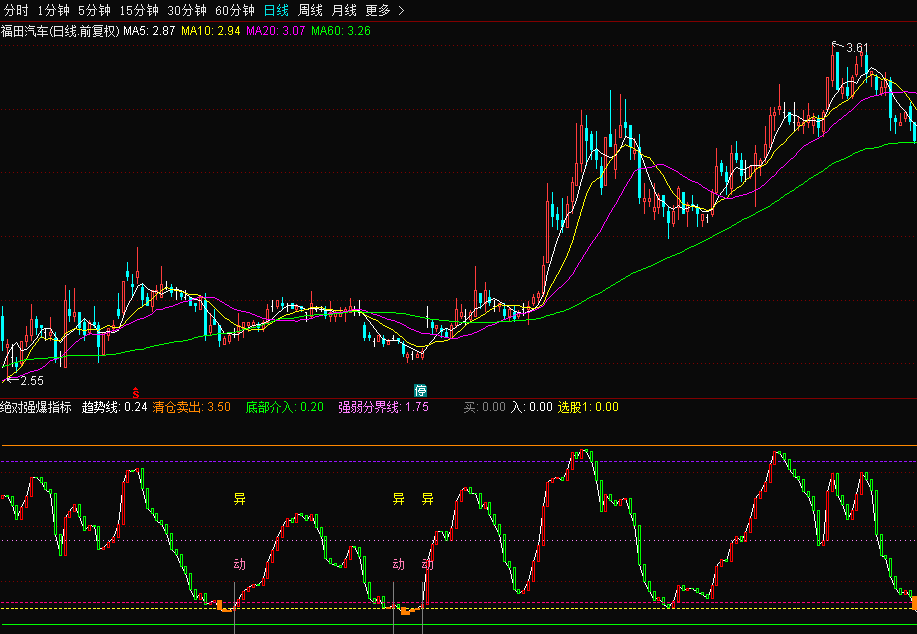
Task: Click the green MA60: 3.26 label
Action: tap(341, 31)
